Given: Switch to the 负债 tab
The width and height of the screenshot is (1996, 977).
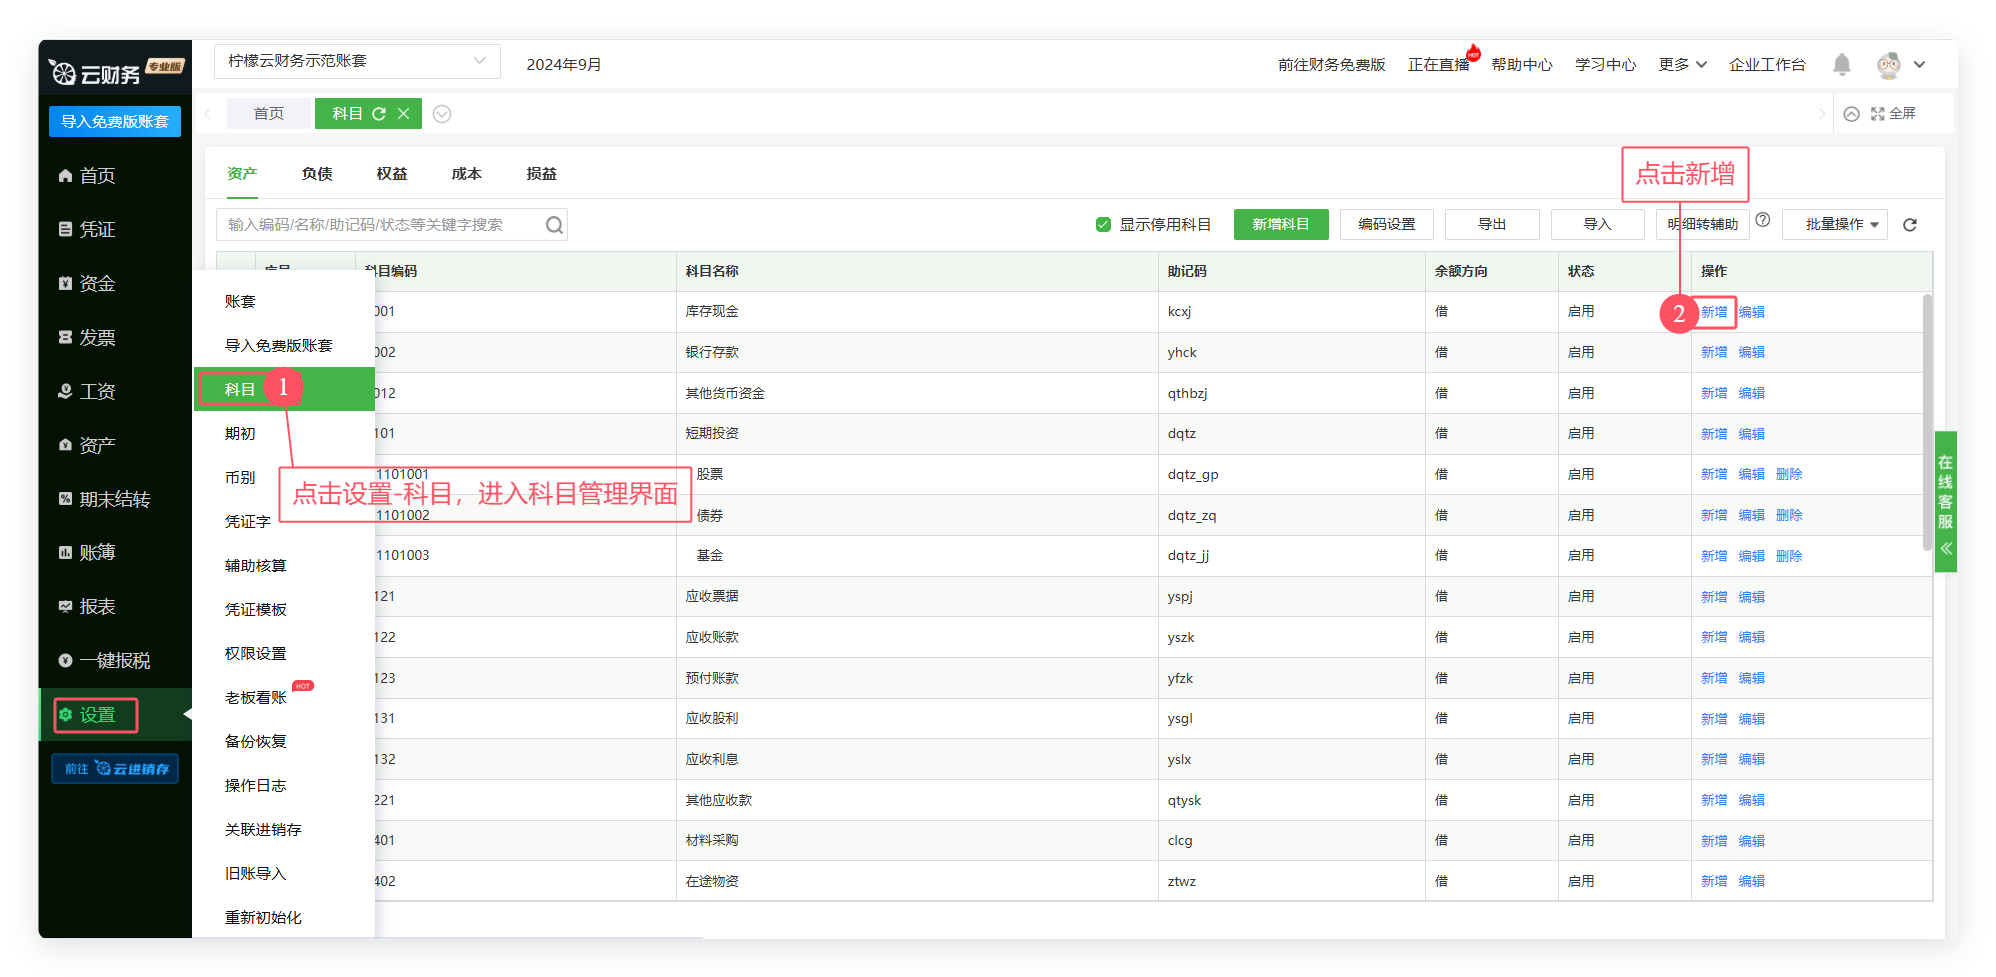Looking at the screenshot, I should point(317,174).
